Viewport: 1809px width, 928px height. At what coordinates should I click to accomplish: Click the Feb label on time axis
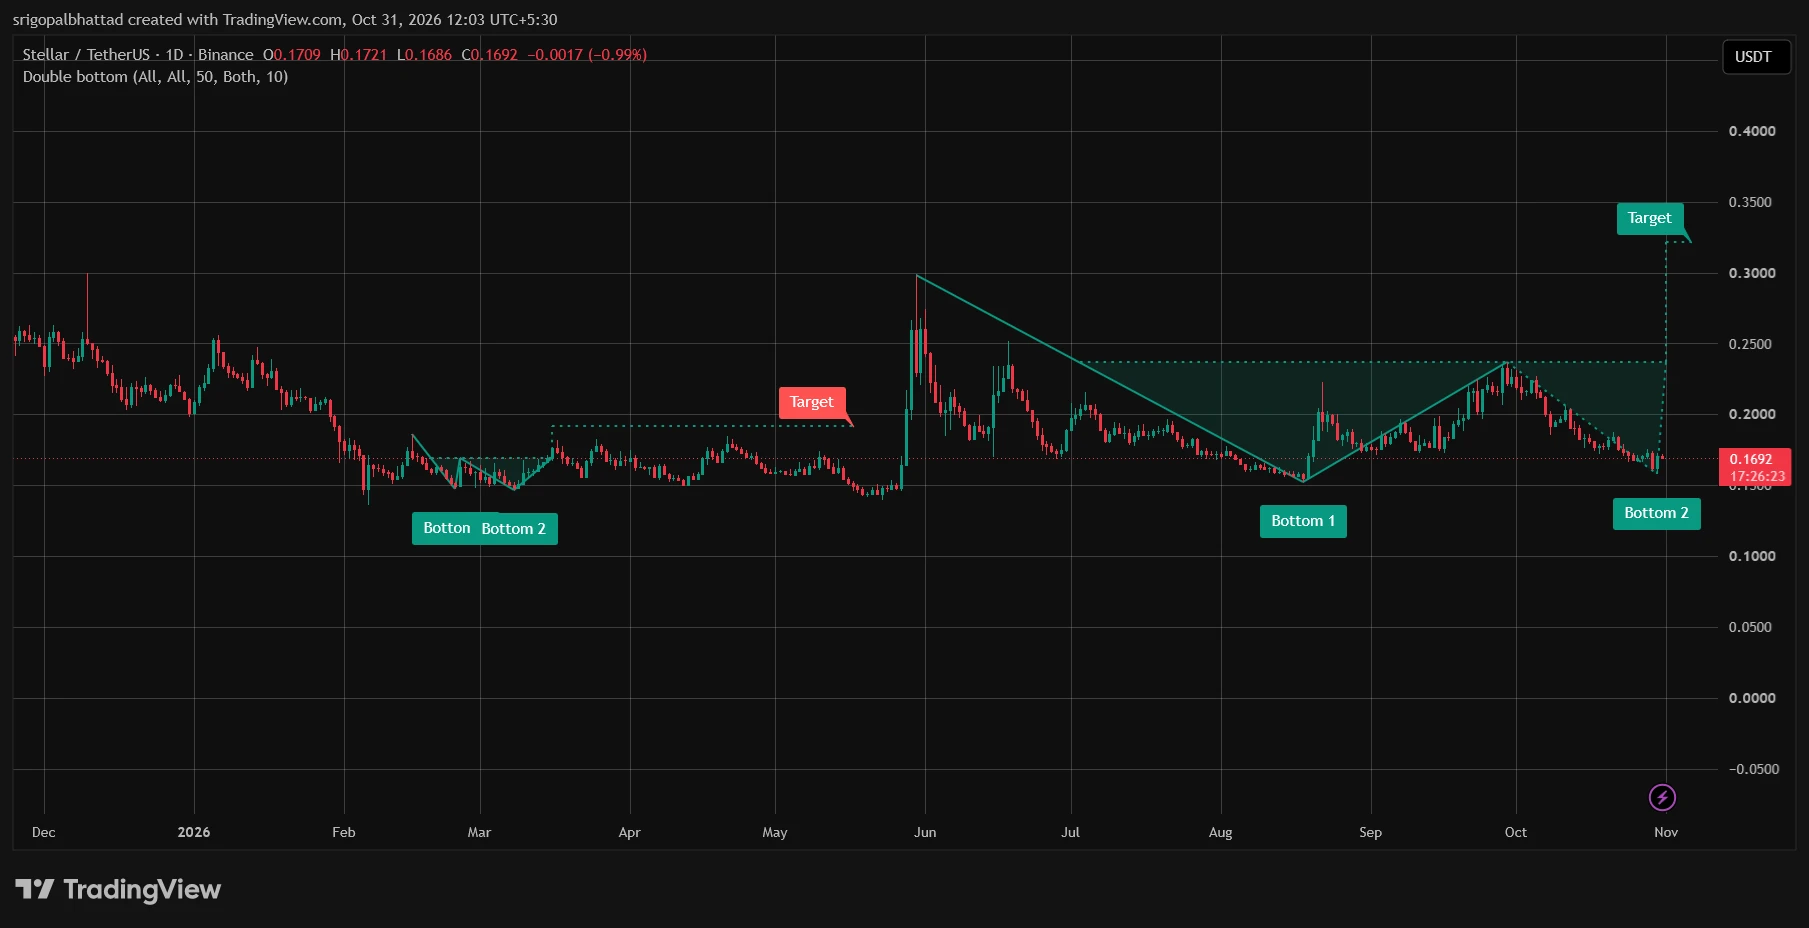344,832
